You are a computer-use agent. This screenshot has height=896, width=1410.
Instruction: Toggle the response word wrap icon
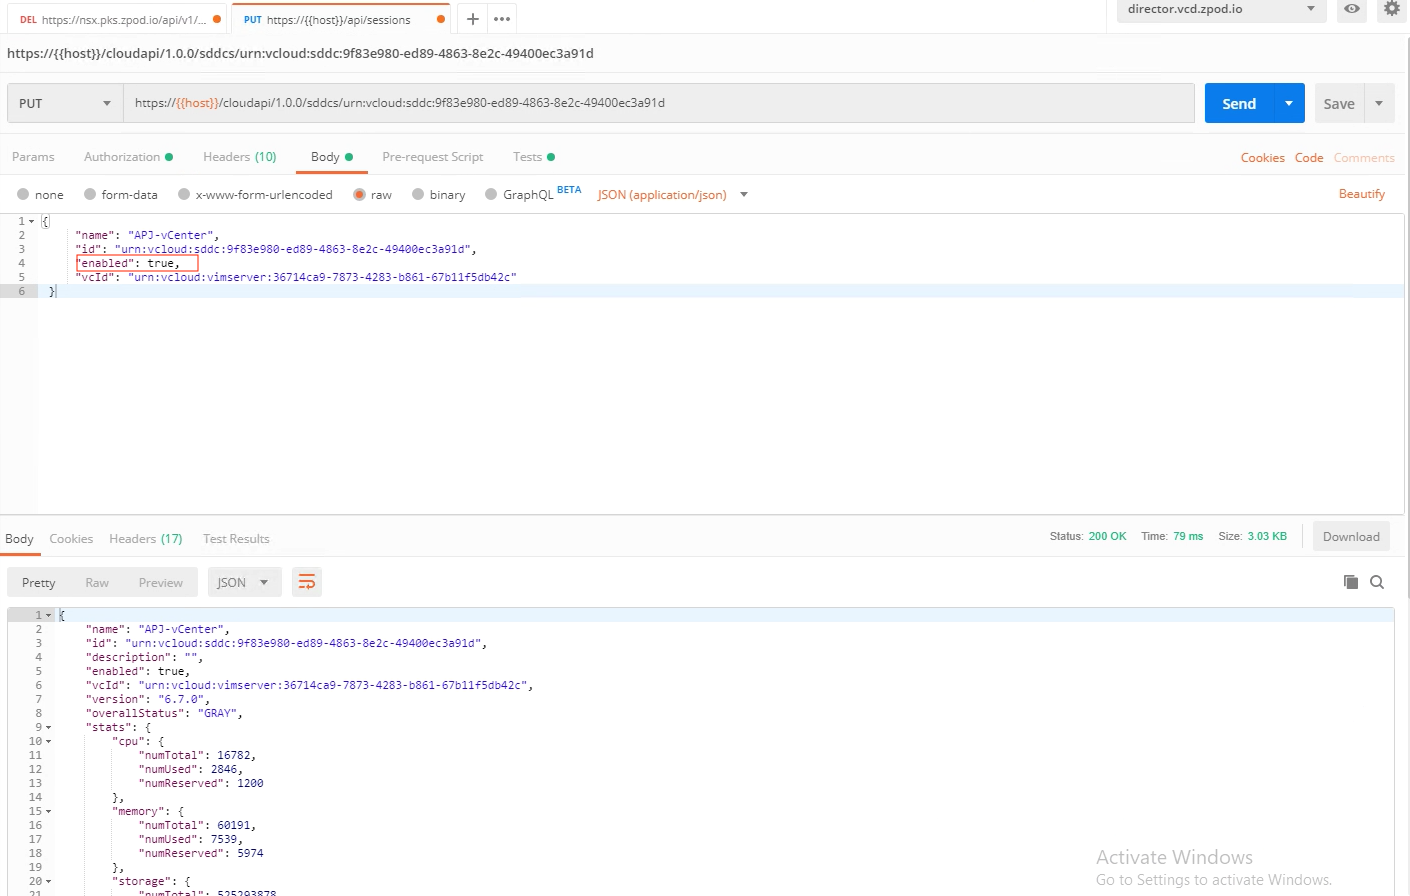[307, 582]
